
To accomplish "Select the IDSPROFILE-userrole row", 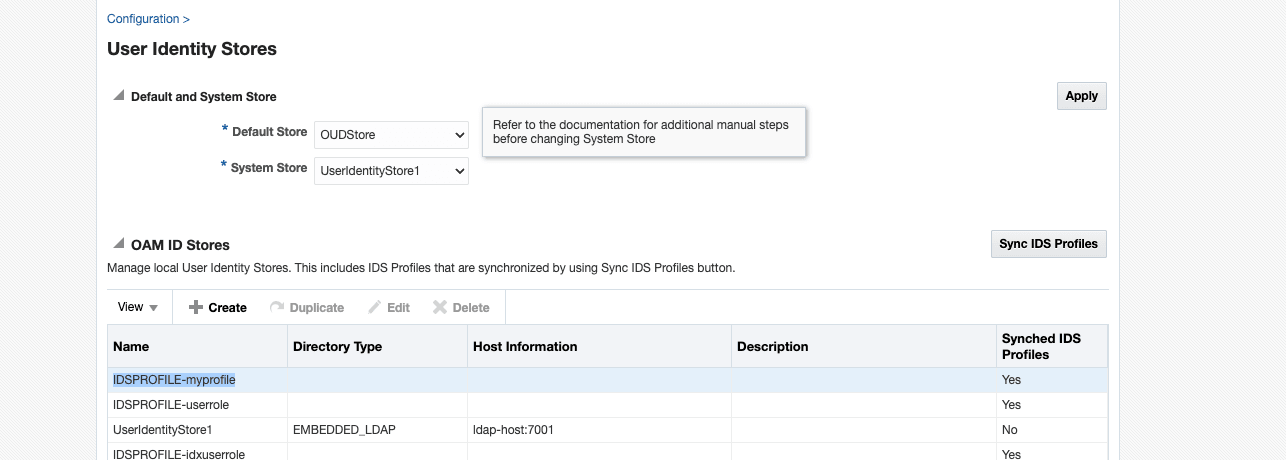I will click(x=170, y=405).
